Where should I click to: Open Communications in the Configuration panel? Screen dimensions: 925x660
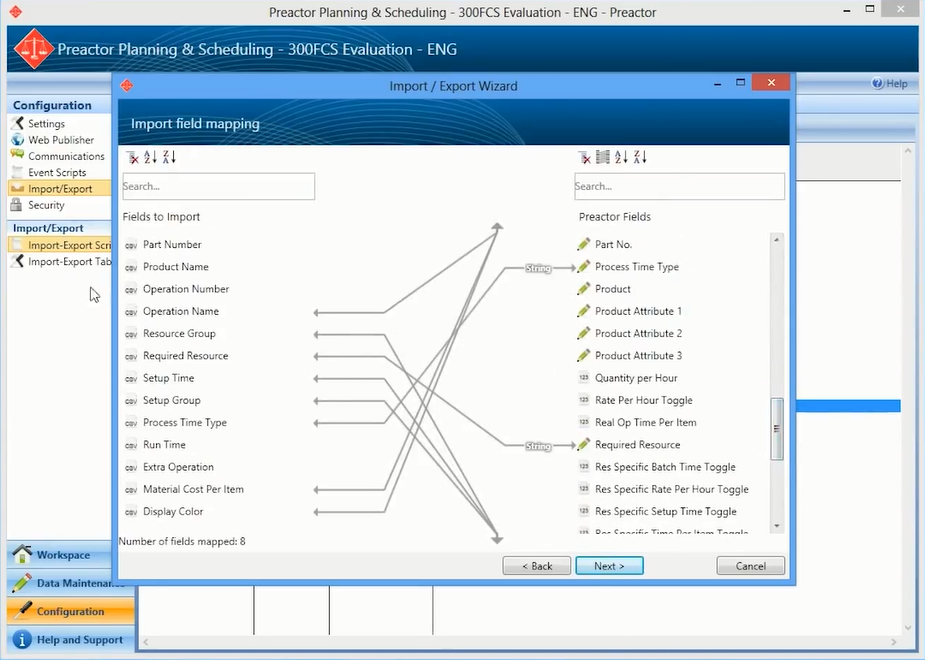coord(66,156)
